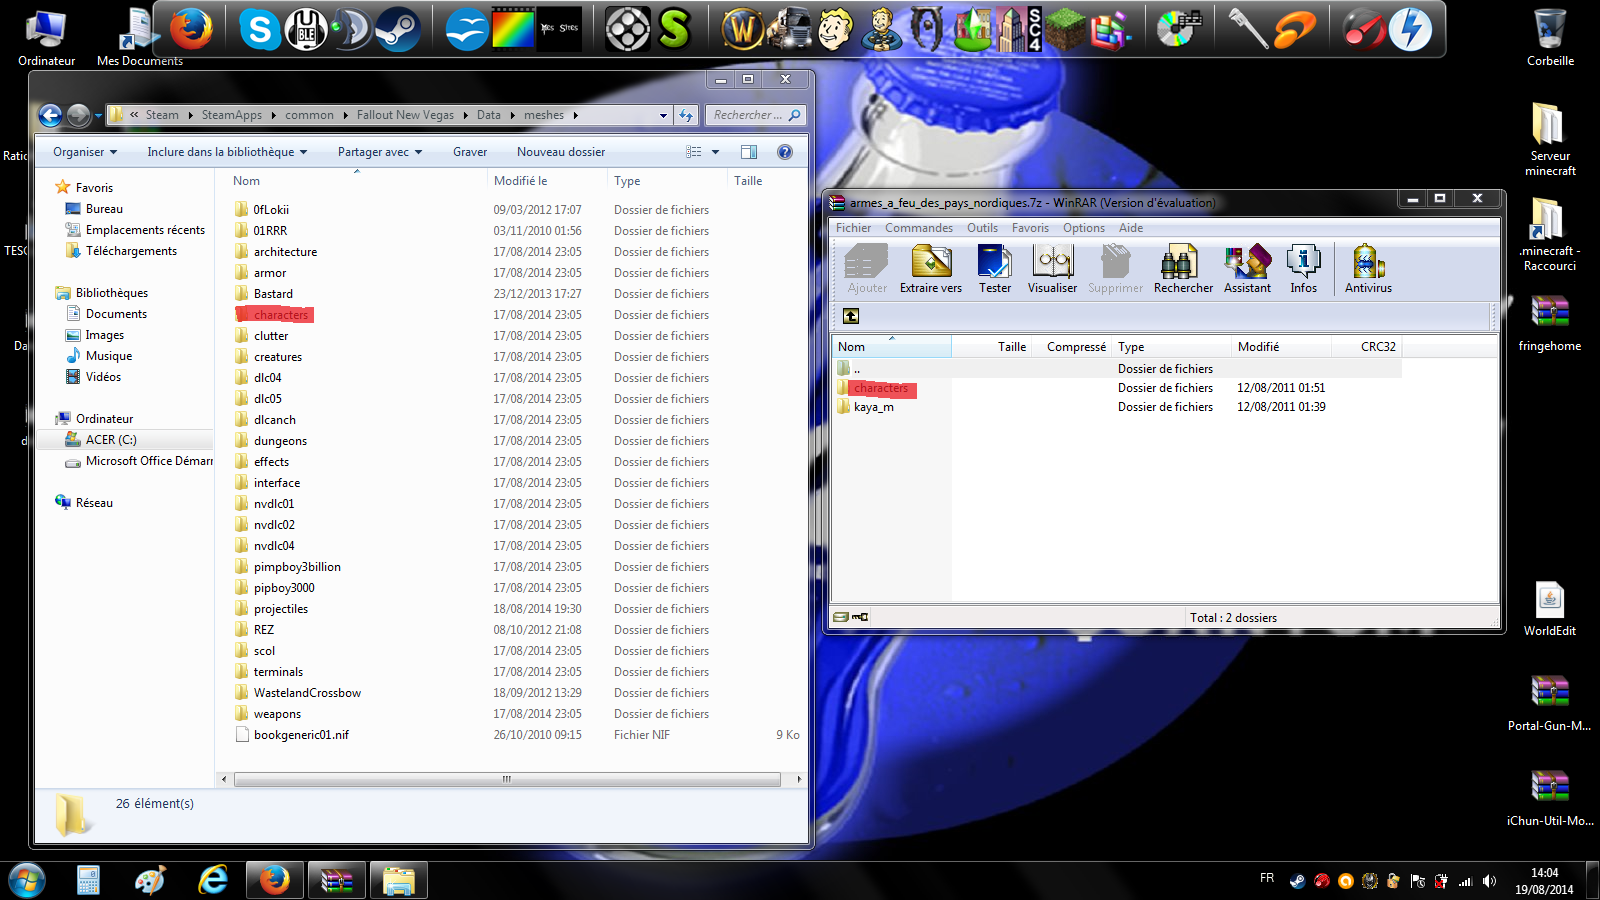Open Internet Explorer on taskbar

click(212, 881)
